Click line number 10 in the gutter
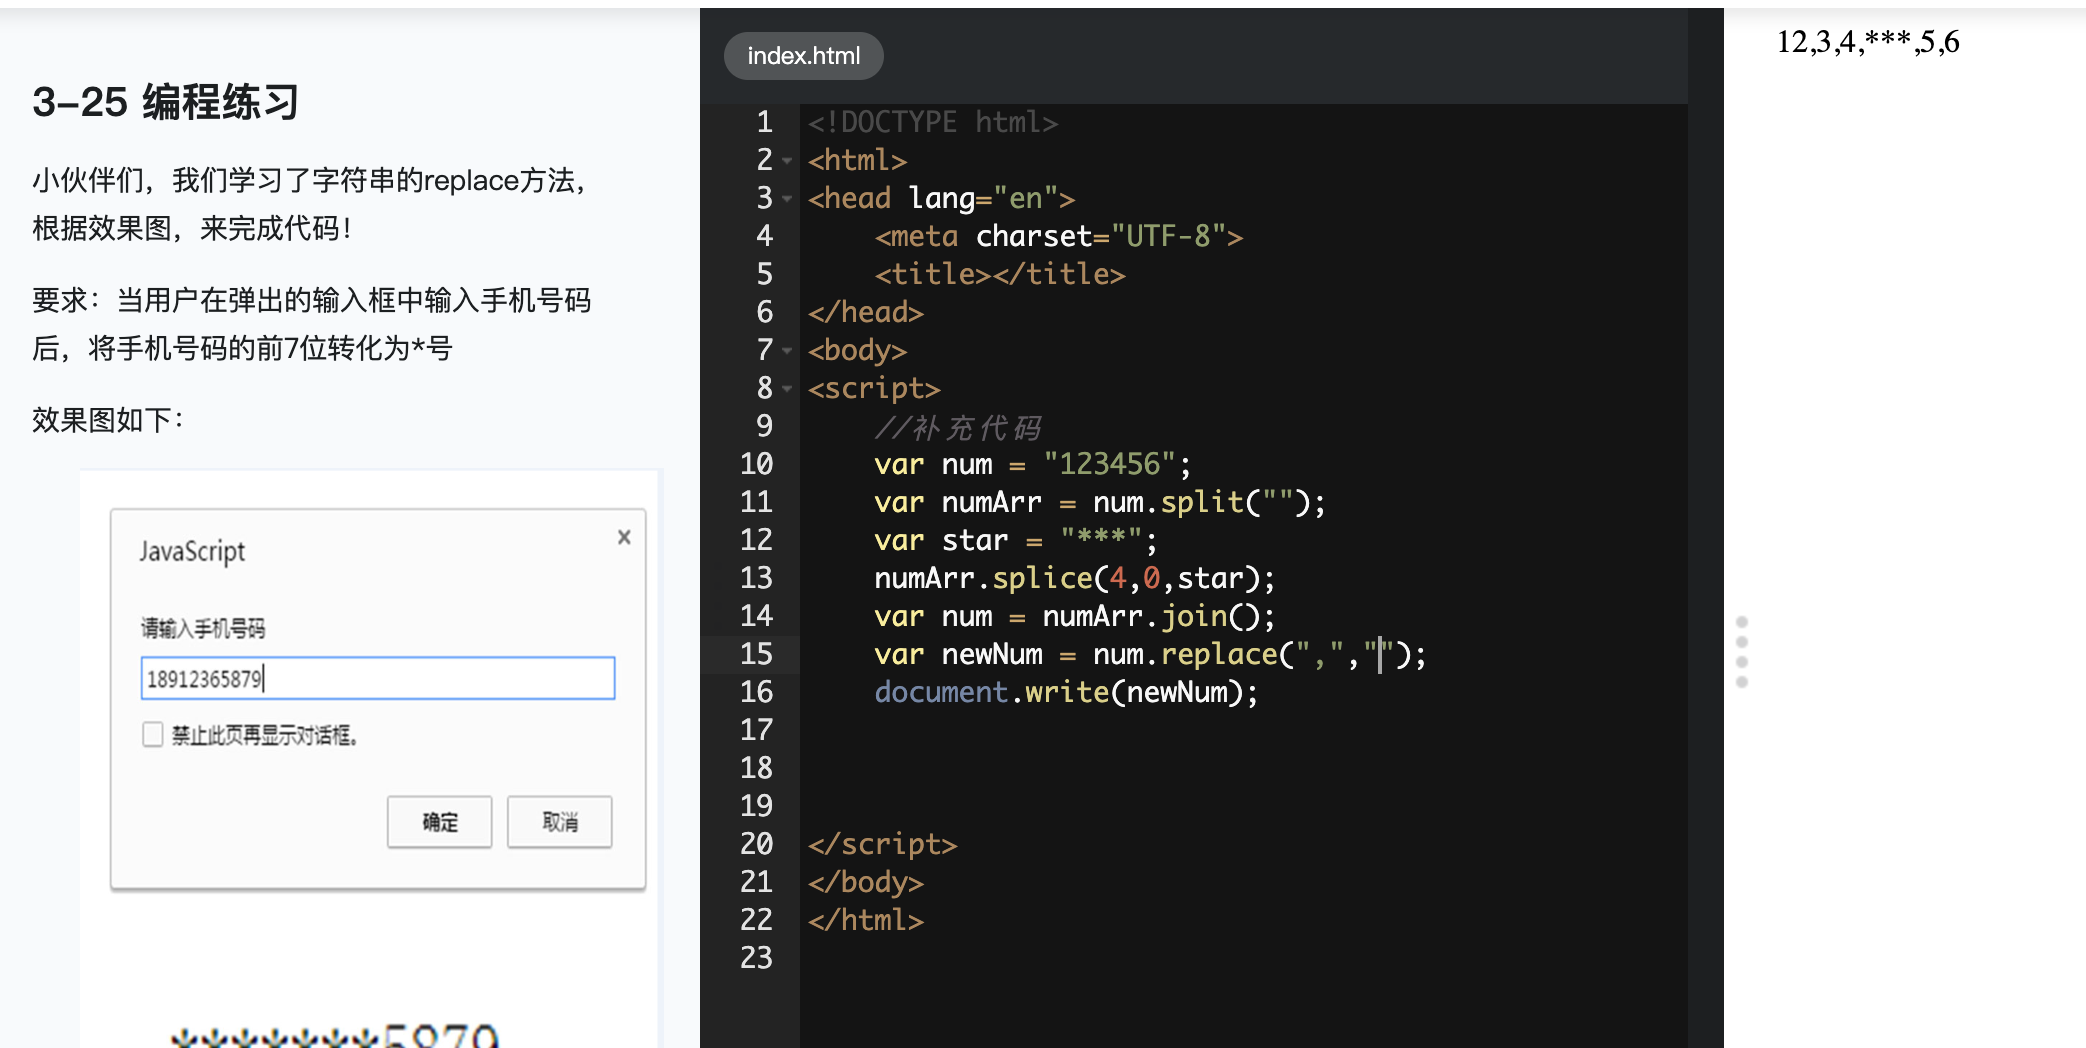Image resolution: width=2086 pixels, height=1048 pixels. click(x=756, y=464)
